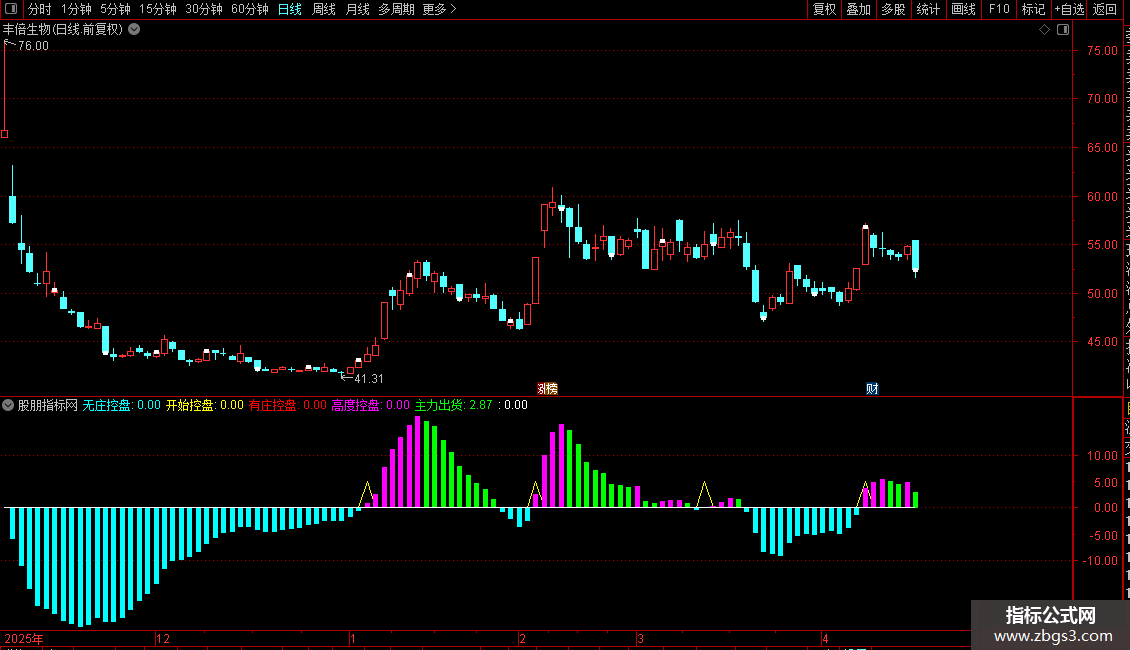
Task: Click the 返回 back button
Action: [1105, 9]
